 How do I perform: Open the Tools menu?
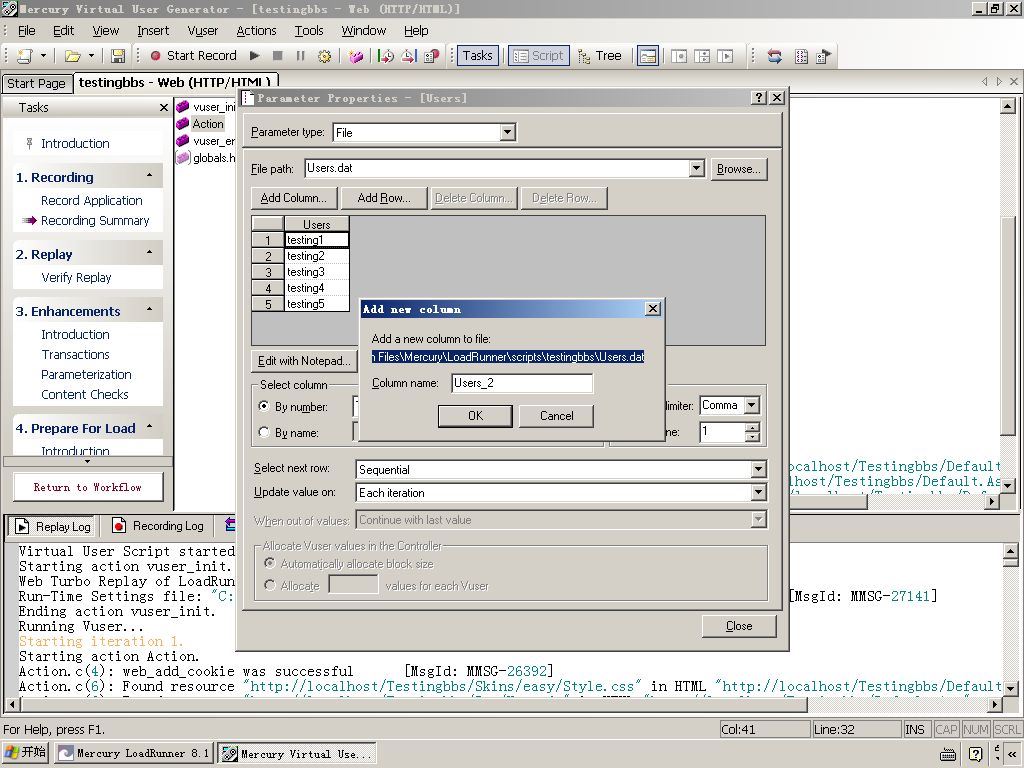pos(309,31)
